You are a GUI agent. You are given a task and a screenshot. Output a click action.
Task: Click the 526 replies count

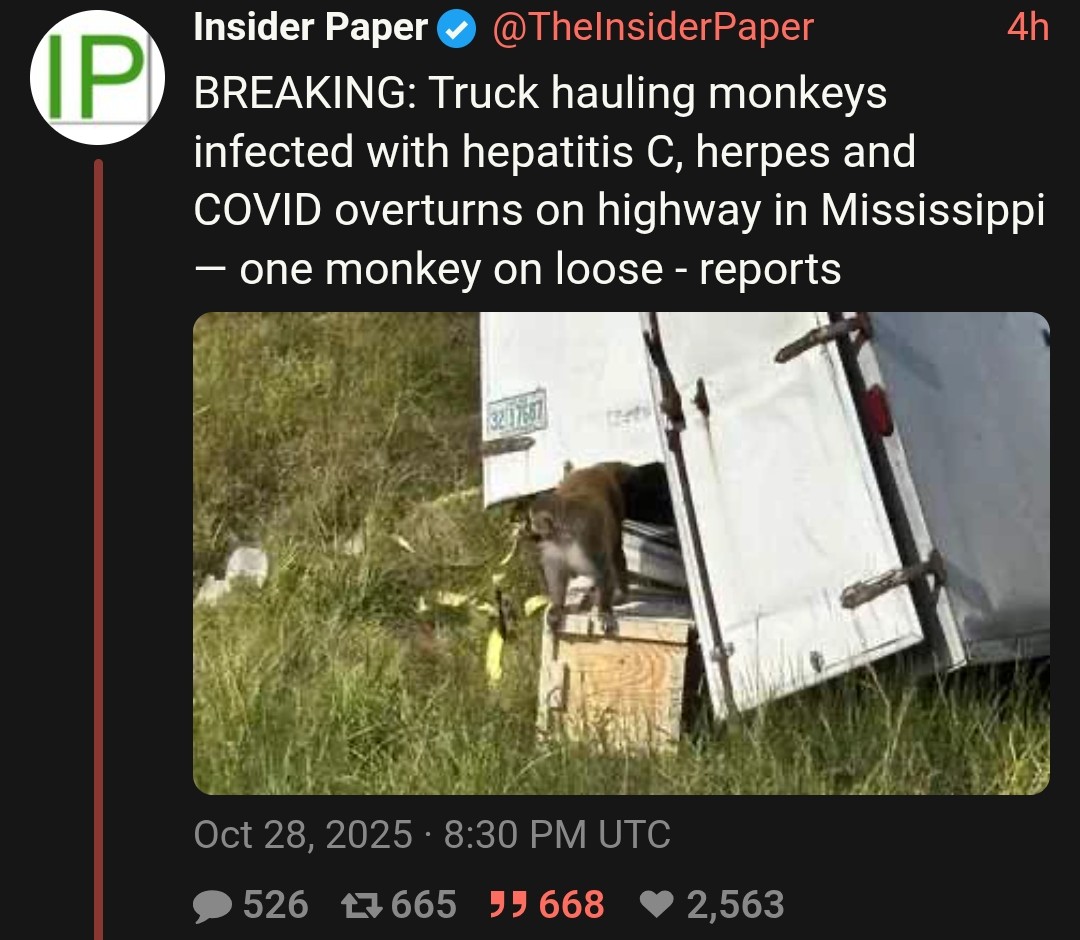[276, 904]
